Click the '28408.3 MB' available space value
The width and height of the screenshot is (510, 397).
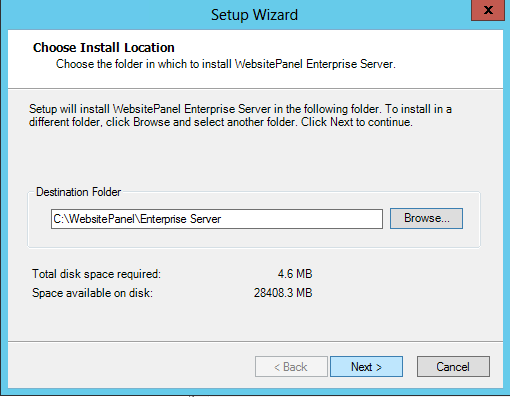283,293
